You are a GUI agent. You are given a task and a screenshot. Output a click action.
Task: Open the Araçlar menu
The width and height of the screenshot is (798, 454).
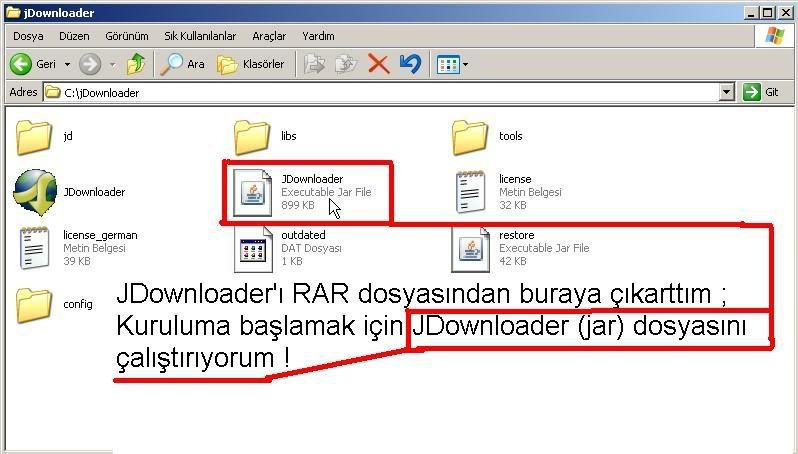pos(269,36)
